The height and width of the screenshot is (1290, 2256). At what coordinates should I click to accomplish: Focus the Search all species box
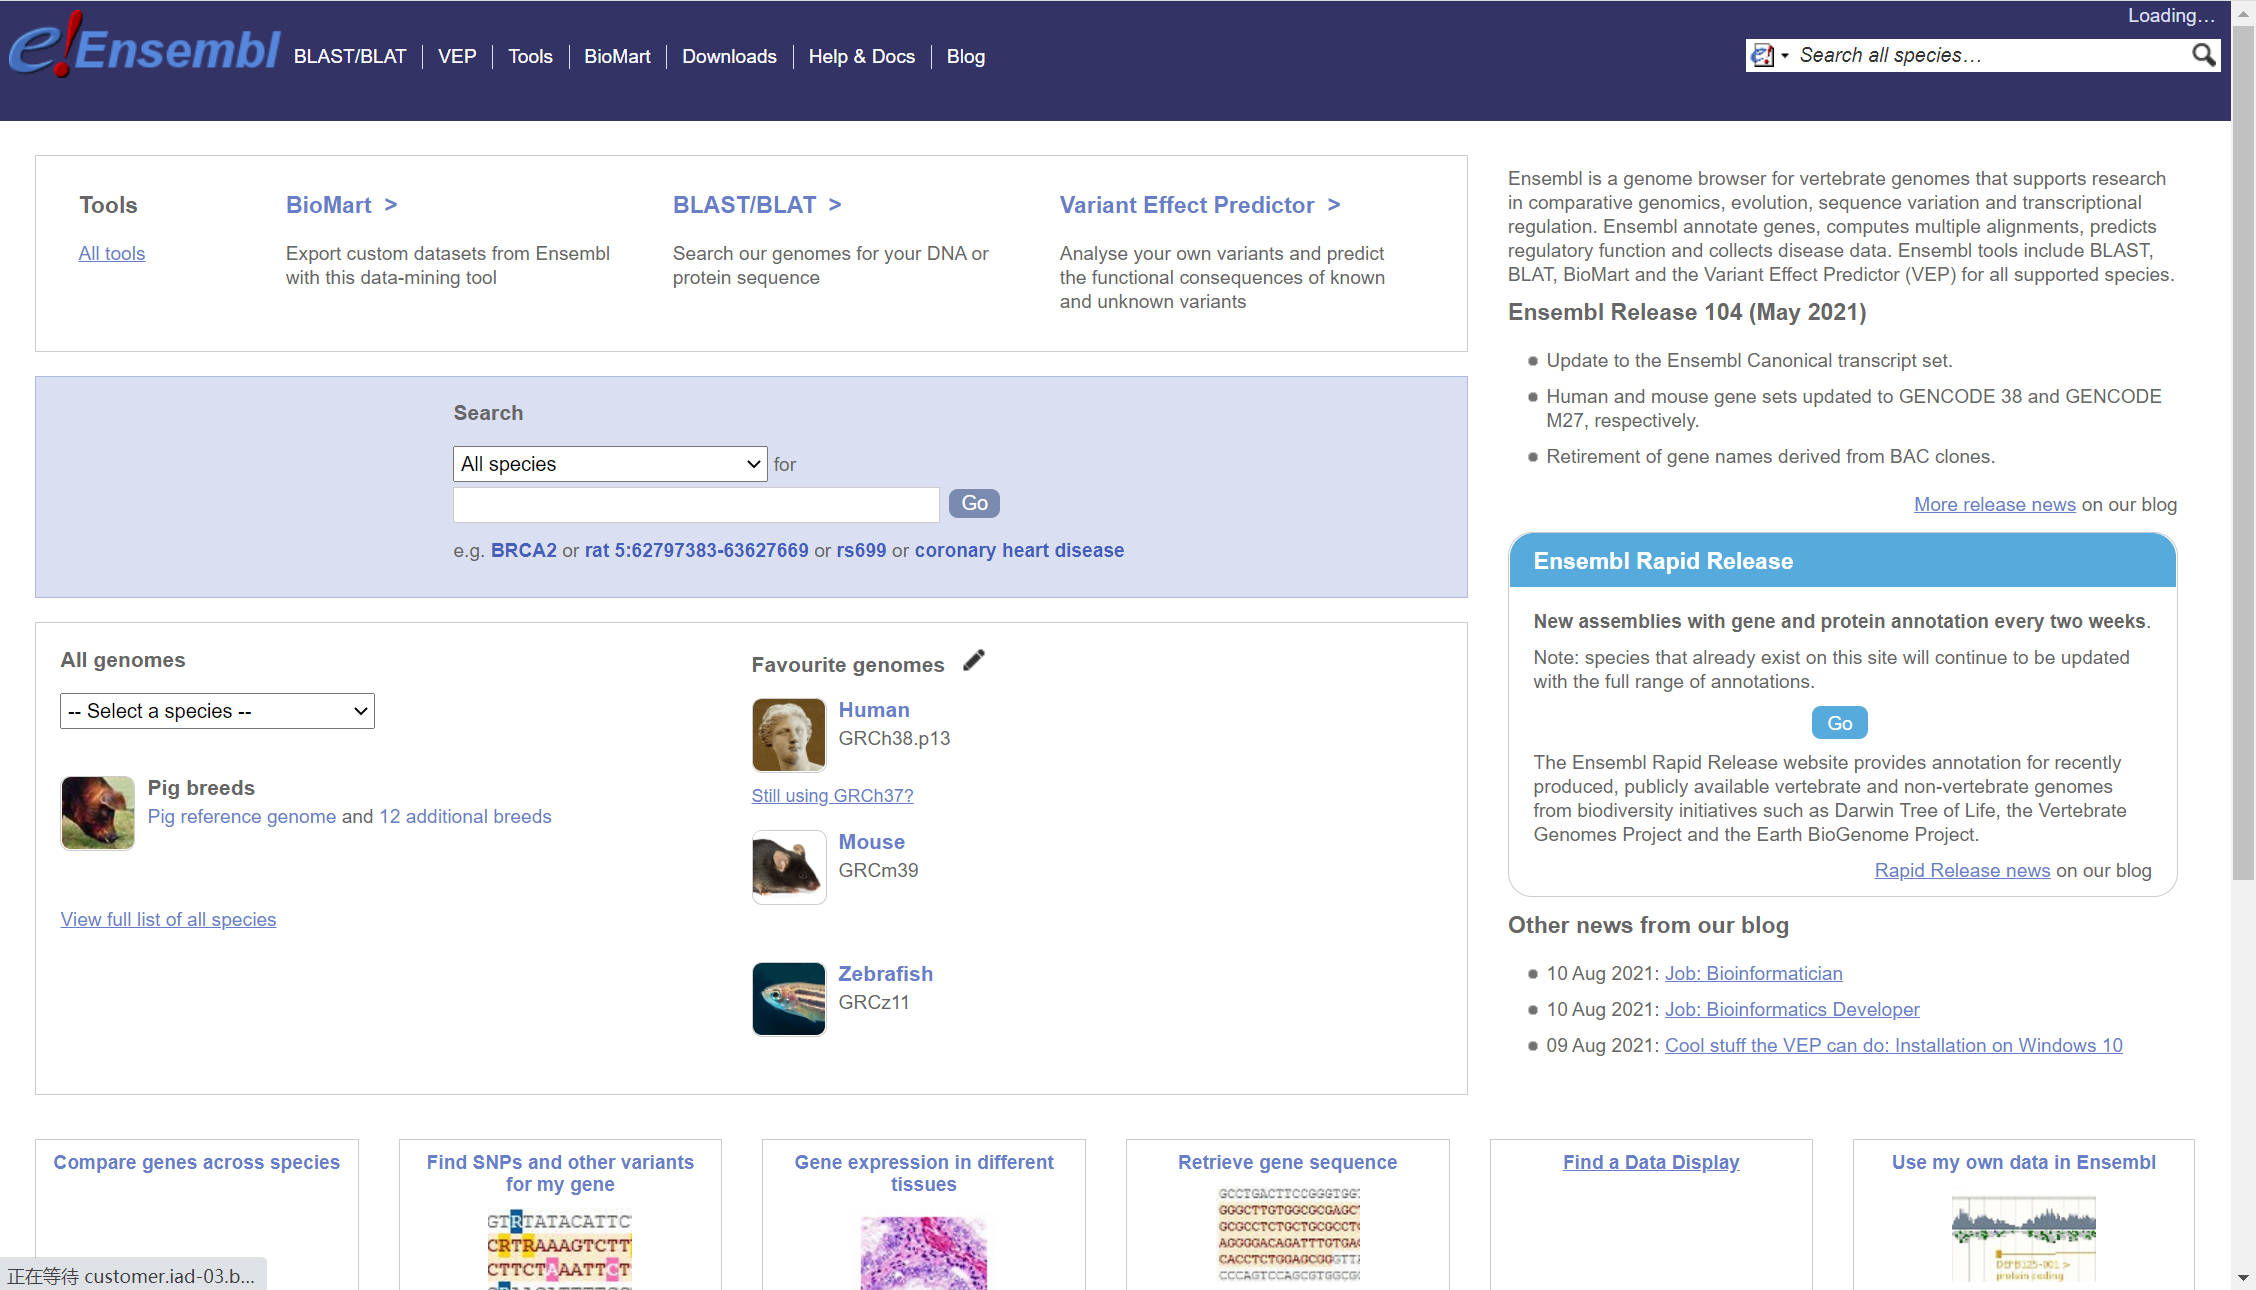click(1992, 56)
